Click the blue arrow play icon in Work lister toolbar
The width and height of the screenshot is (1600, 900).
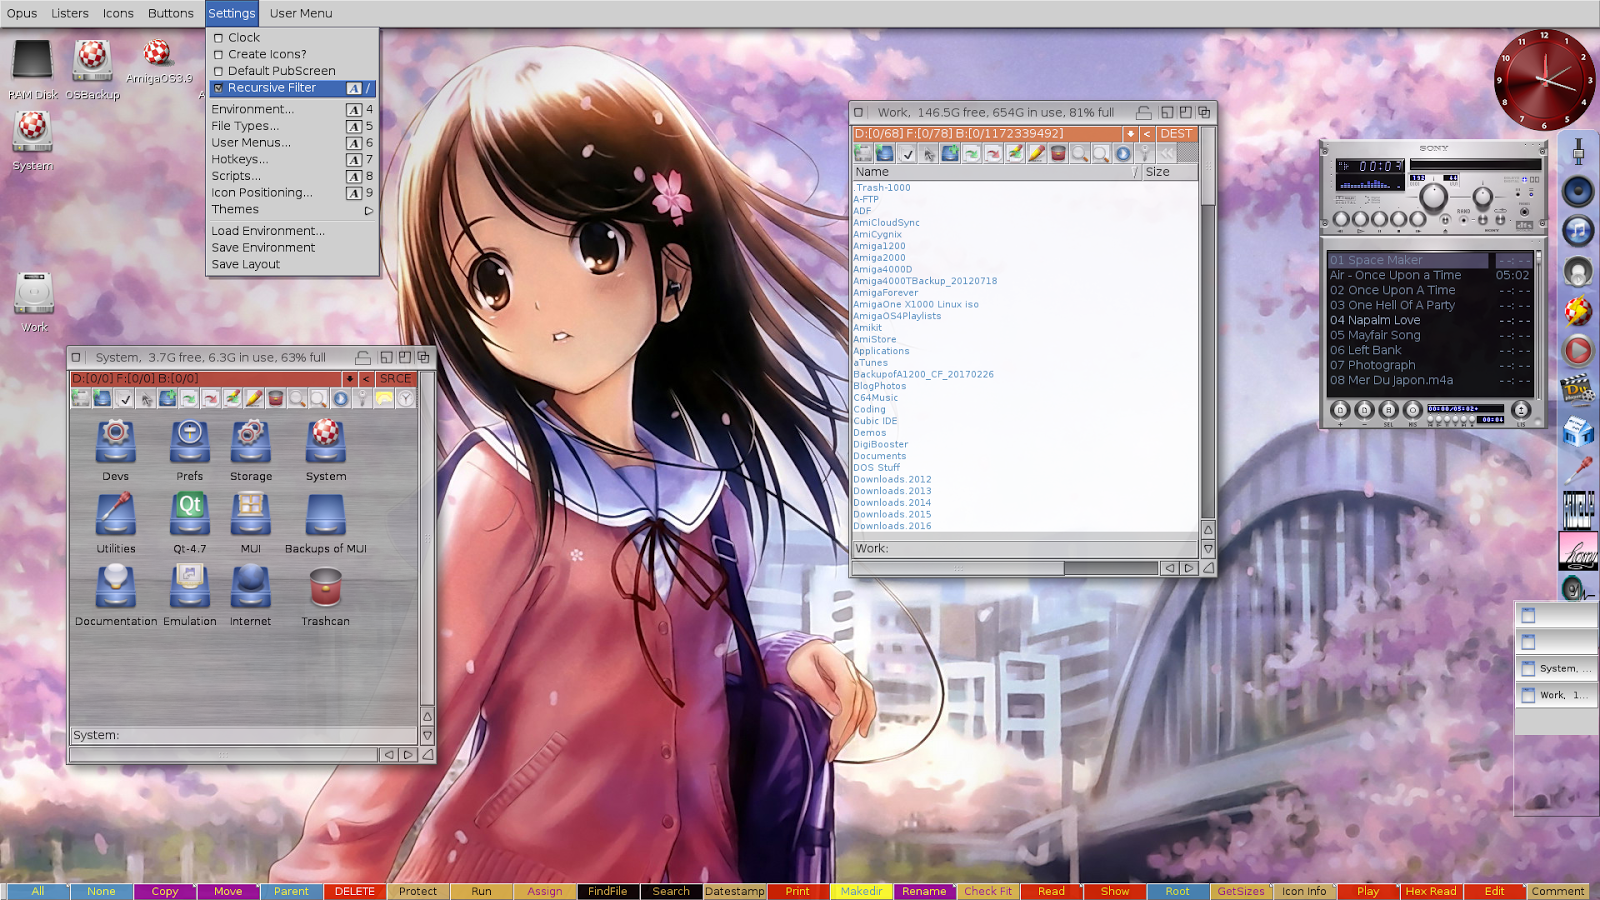pos(1123,153)
